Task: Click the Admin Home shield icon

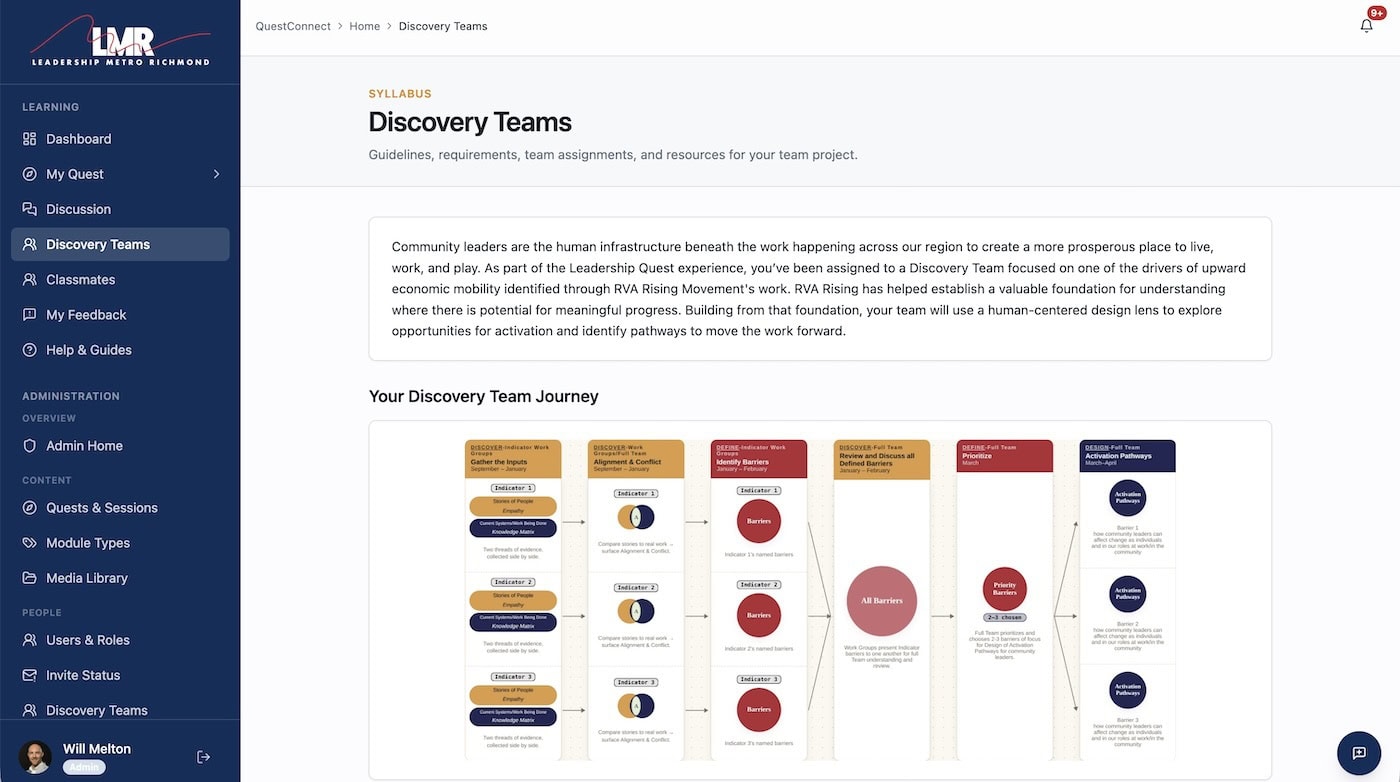Action: (x=30, y=446)
